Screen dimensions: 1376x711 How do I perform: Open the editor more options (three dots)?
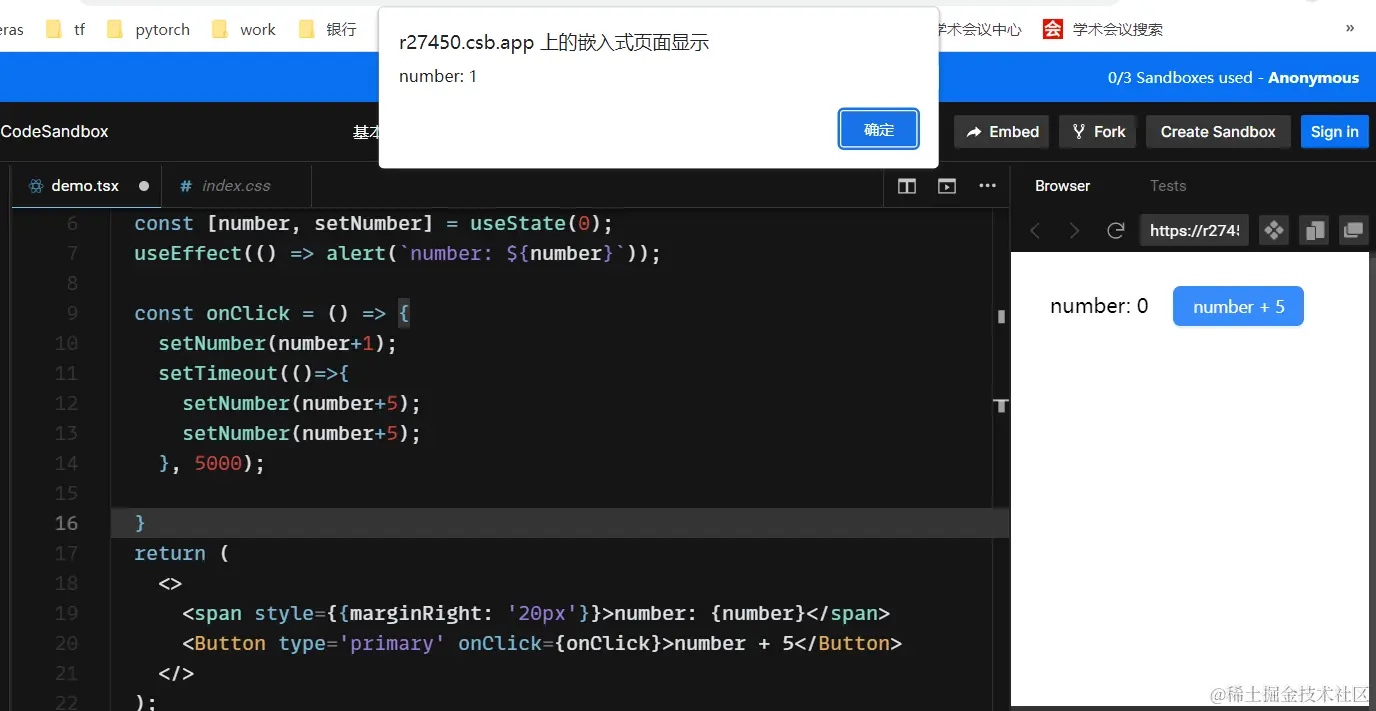(987, 186)
